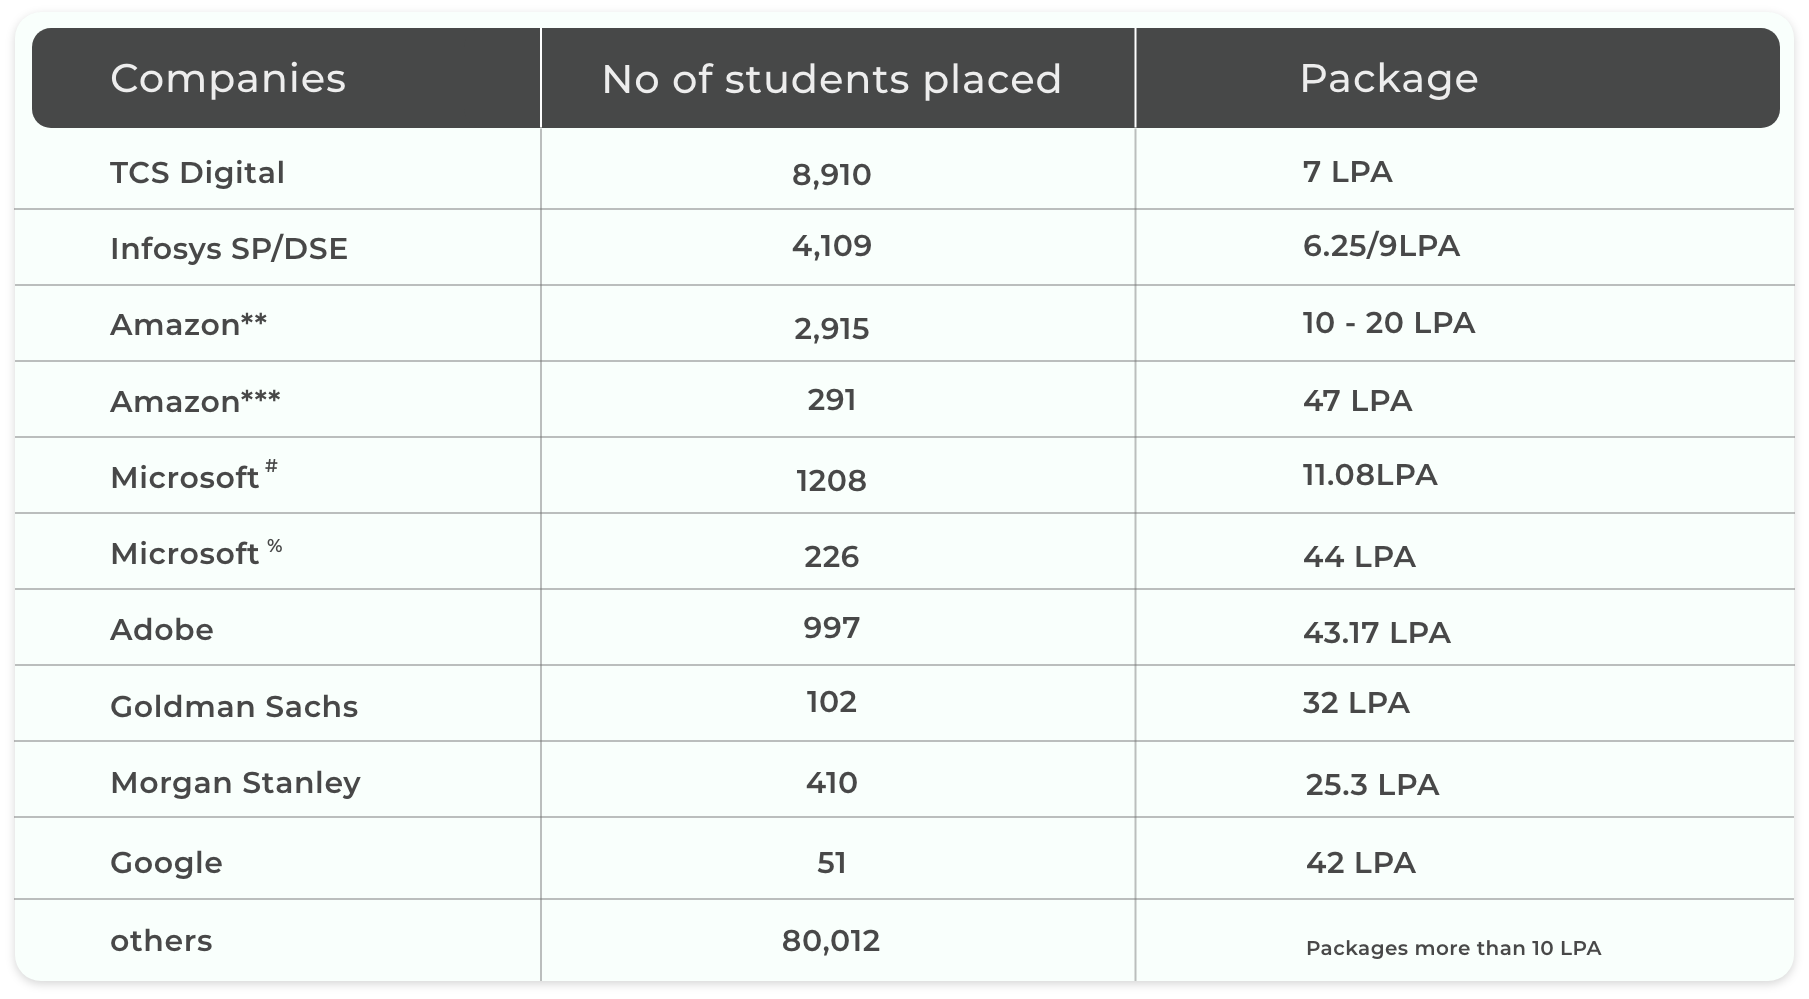Click the Companies column header

tap(228, 79)
